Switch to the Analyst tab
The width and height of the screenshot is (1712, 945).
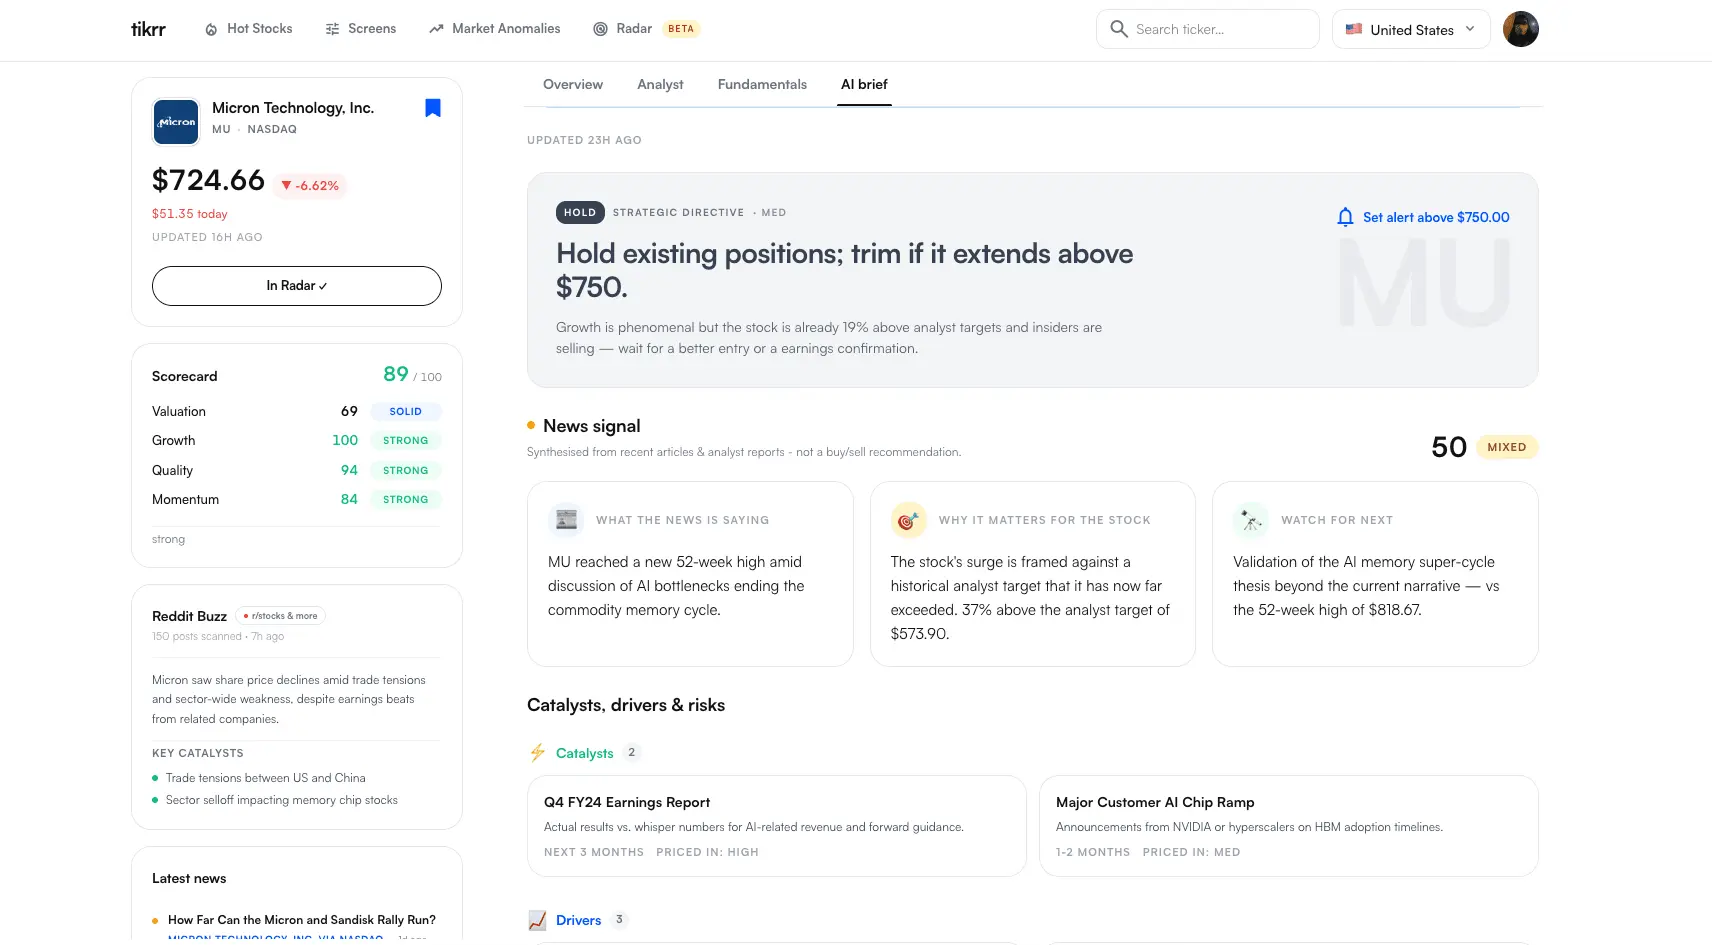(x=660, y=84)
